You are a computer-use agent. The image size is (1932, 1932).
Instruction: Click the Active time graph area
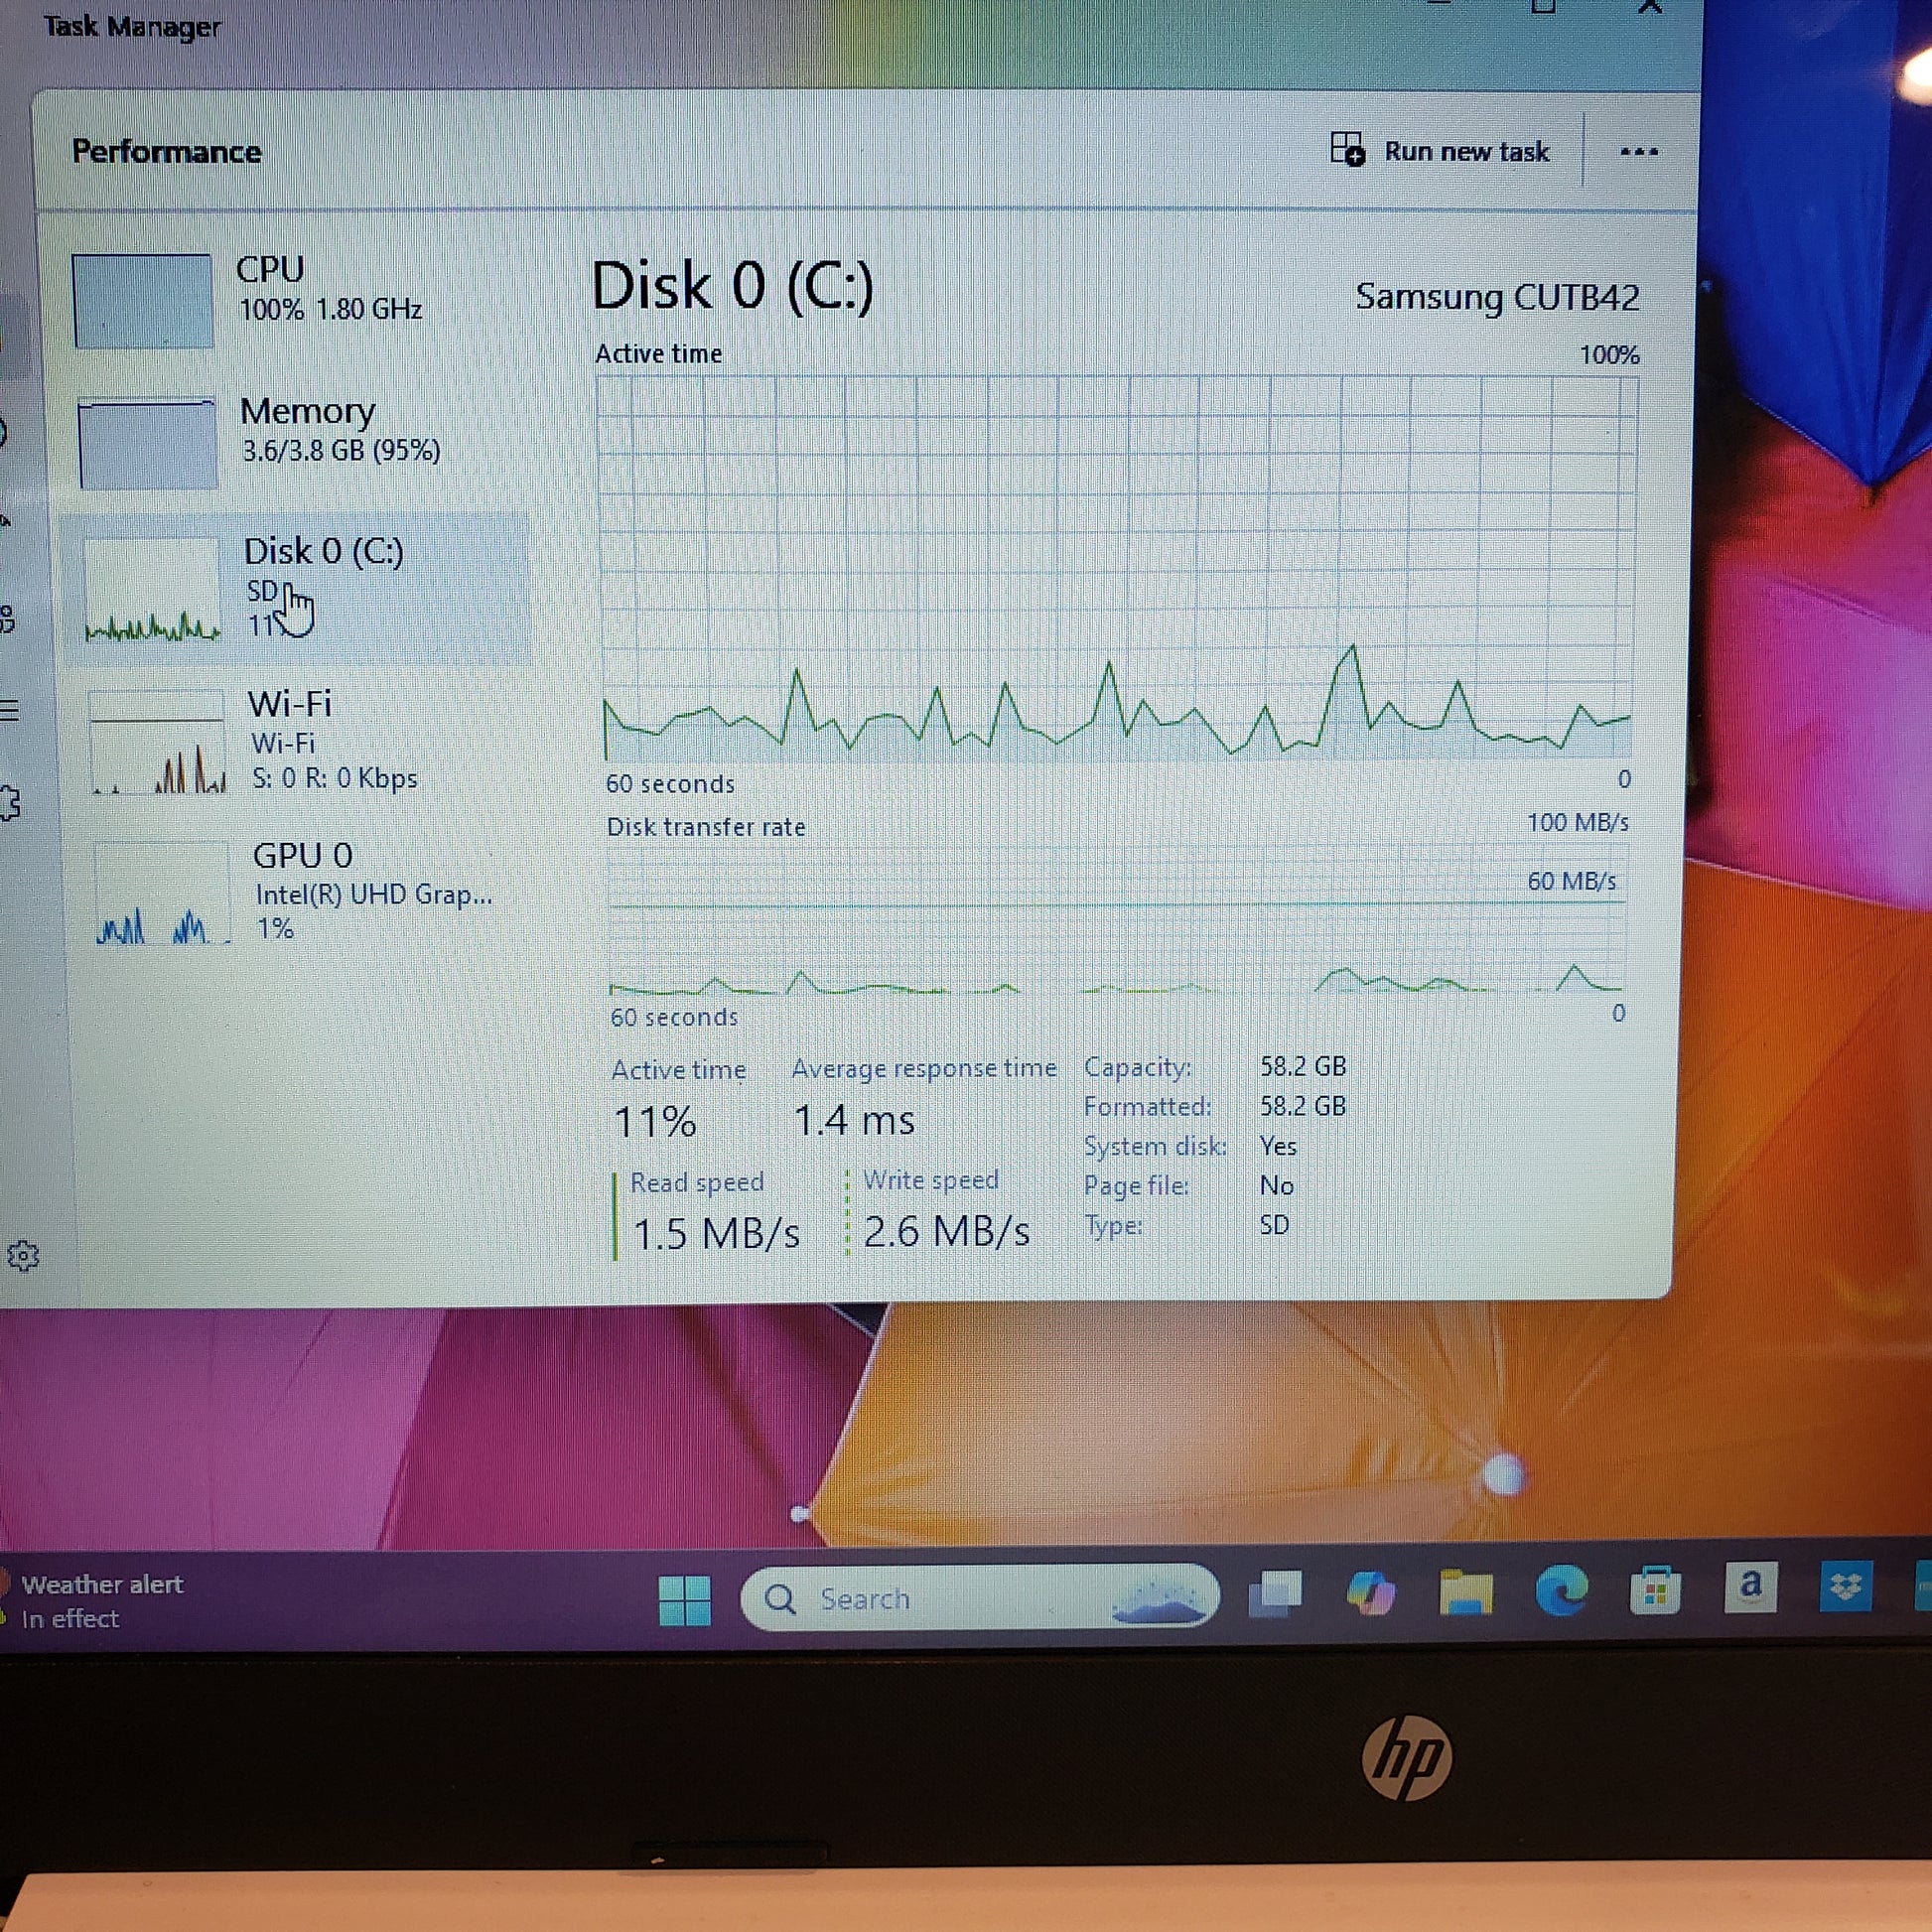(1117, 568)
